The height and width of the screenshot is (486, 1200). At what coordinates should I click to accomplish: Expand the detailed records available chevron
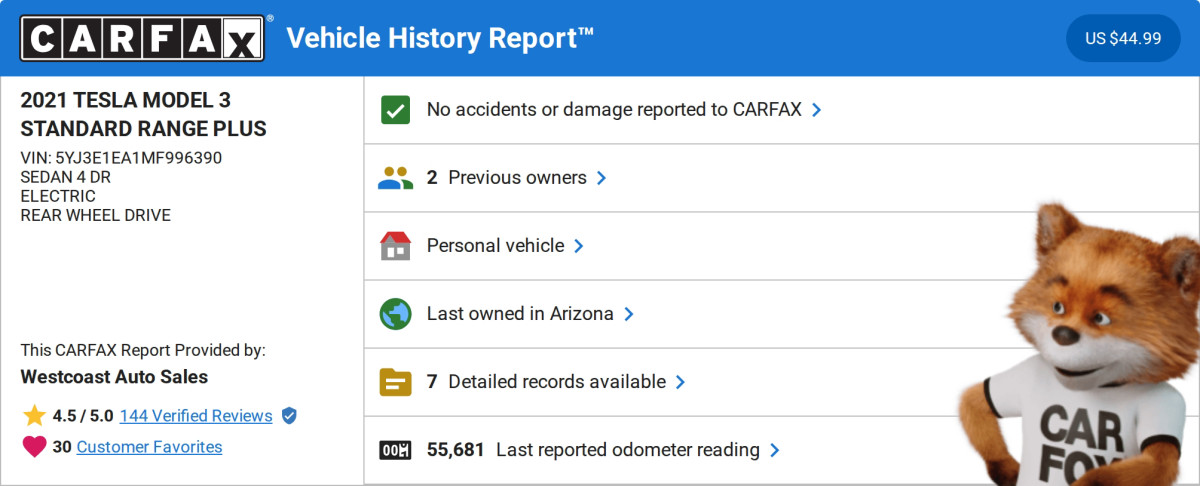(x=681, y=382)
